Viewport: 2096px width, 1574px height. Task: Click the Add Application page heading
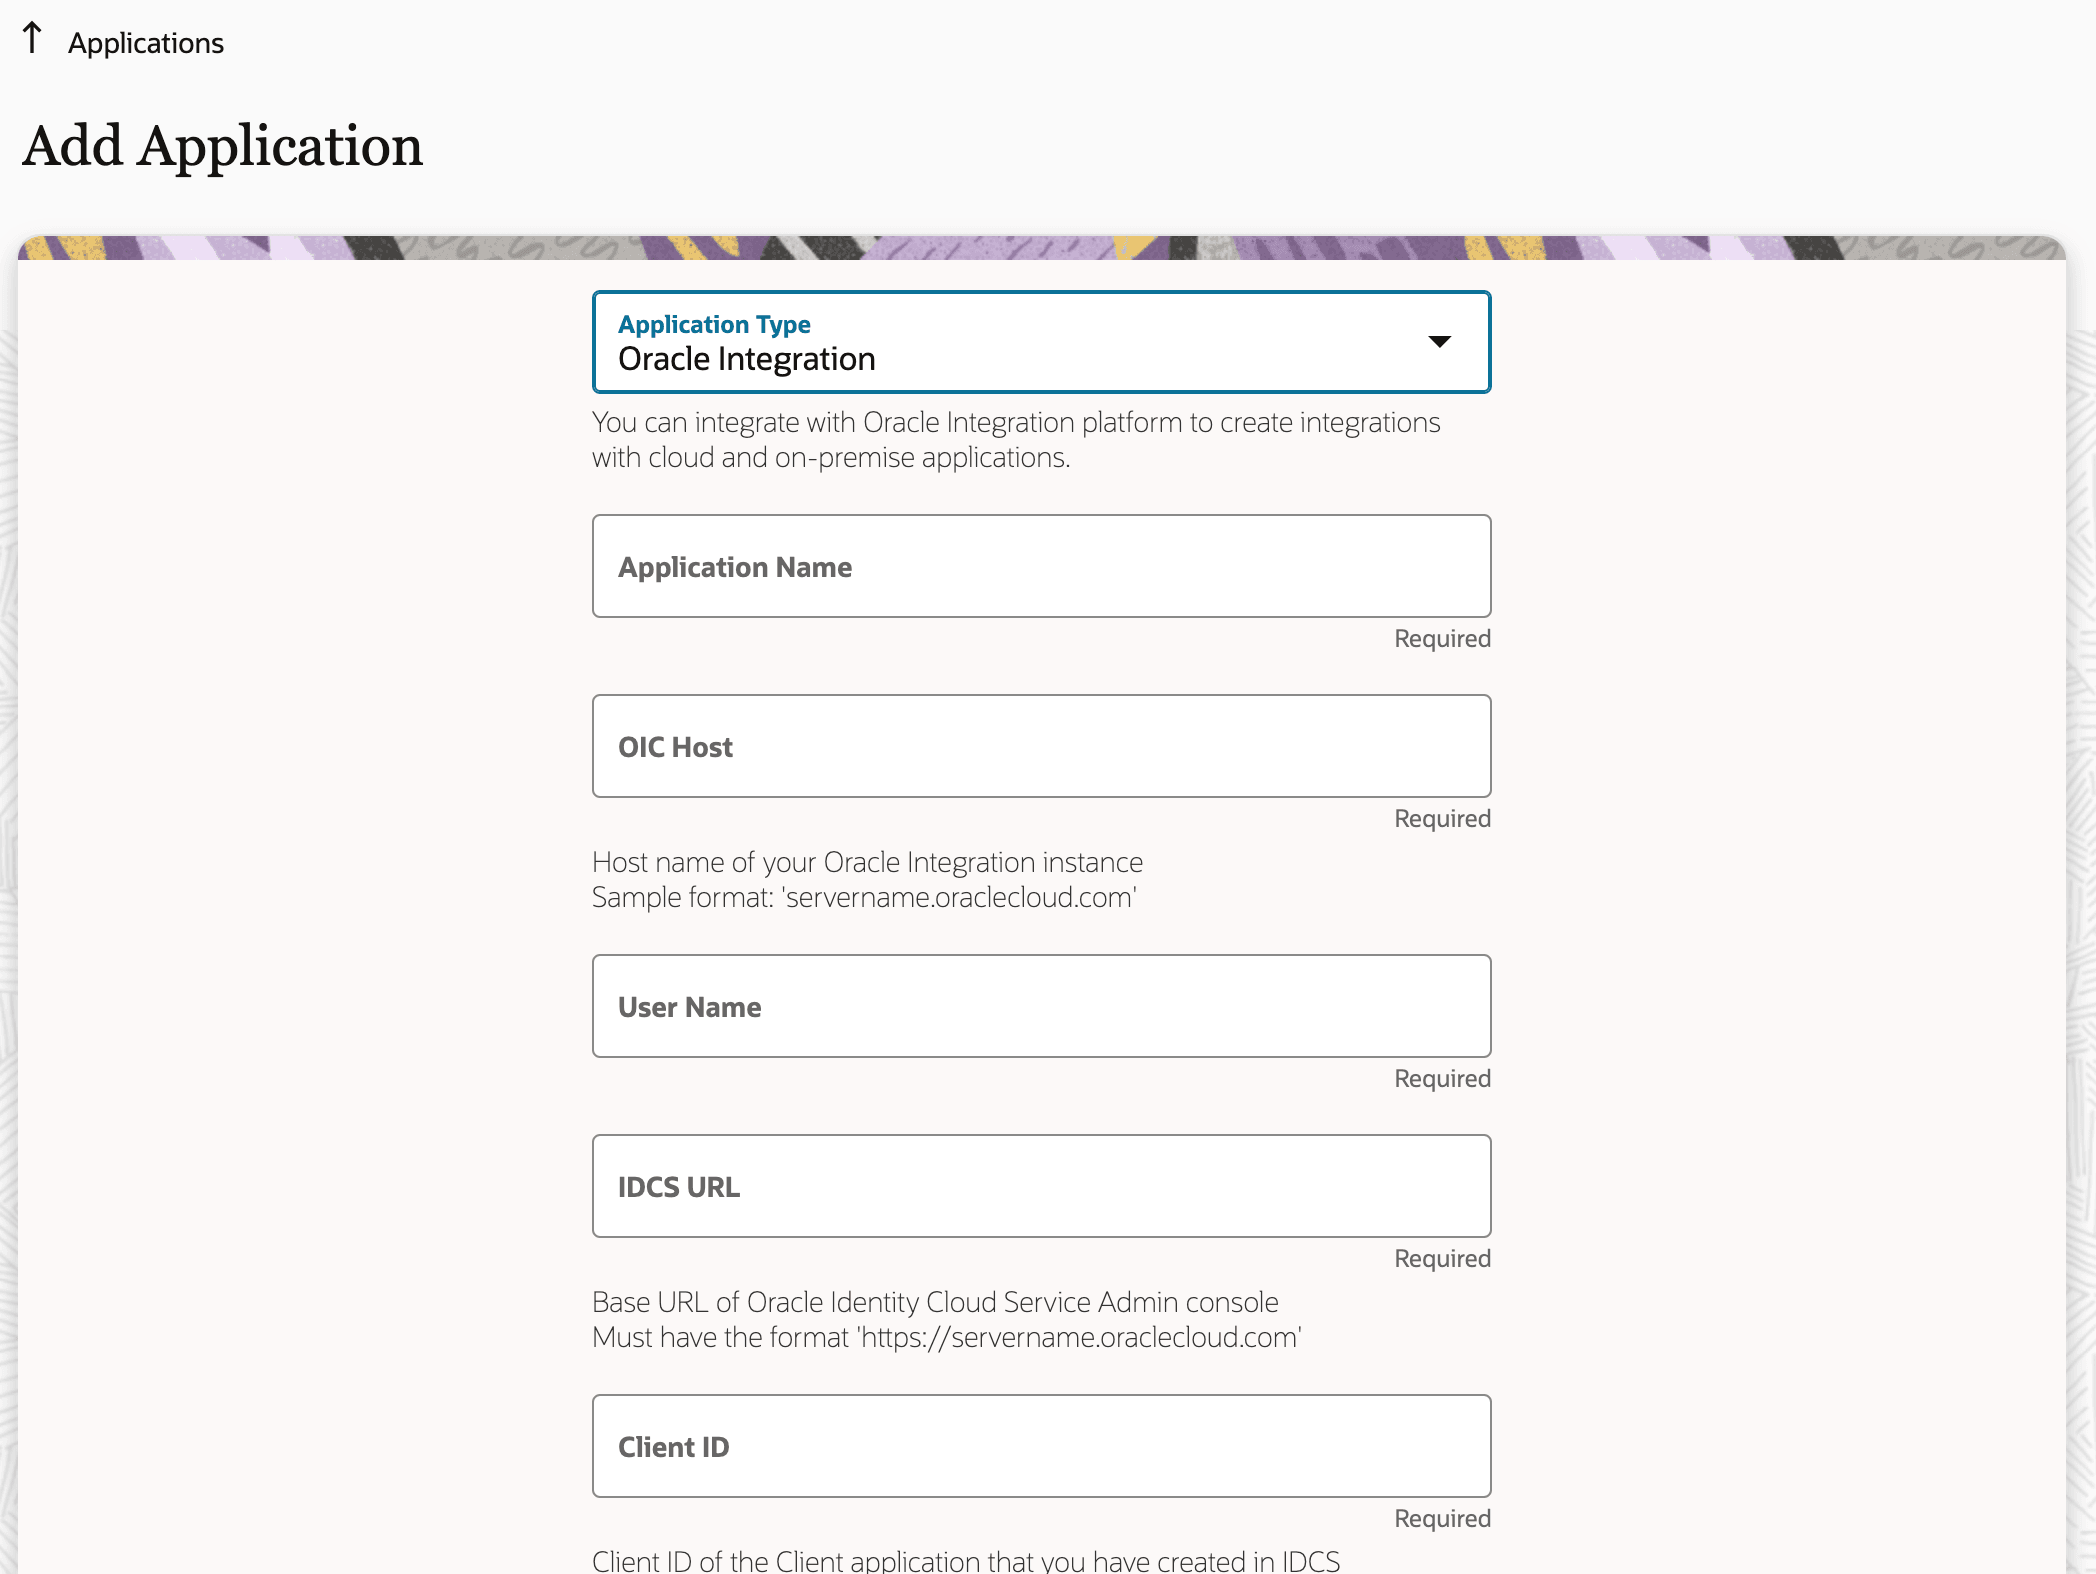pyautogui.click(x=222, y=146)
